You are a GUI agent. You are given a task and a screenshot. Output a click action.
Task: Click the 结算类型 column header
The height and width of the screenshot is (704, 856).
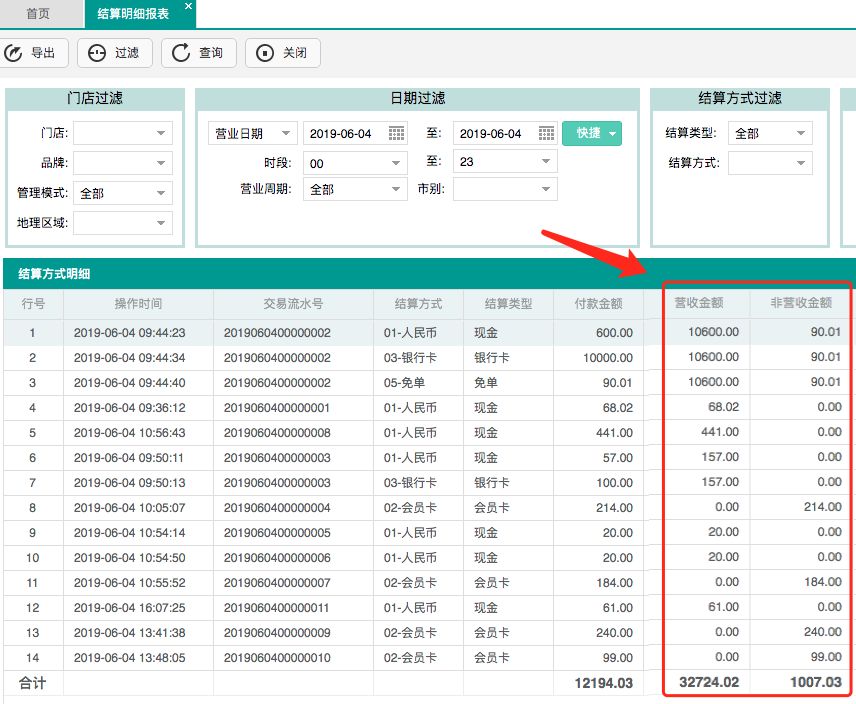508,304
